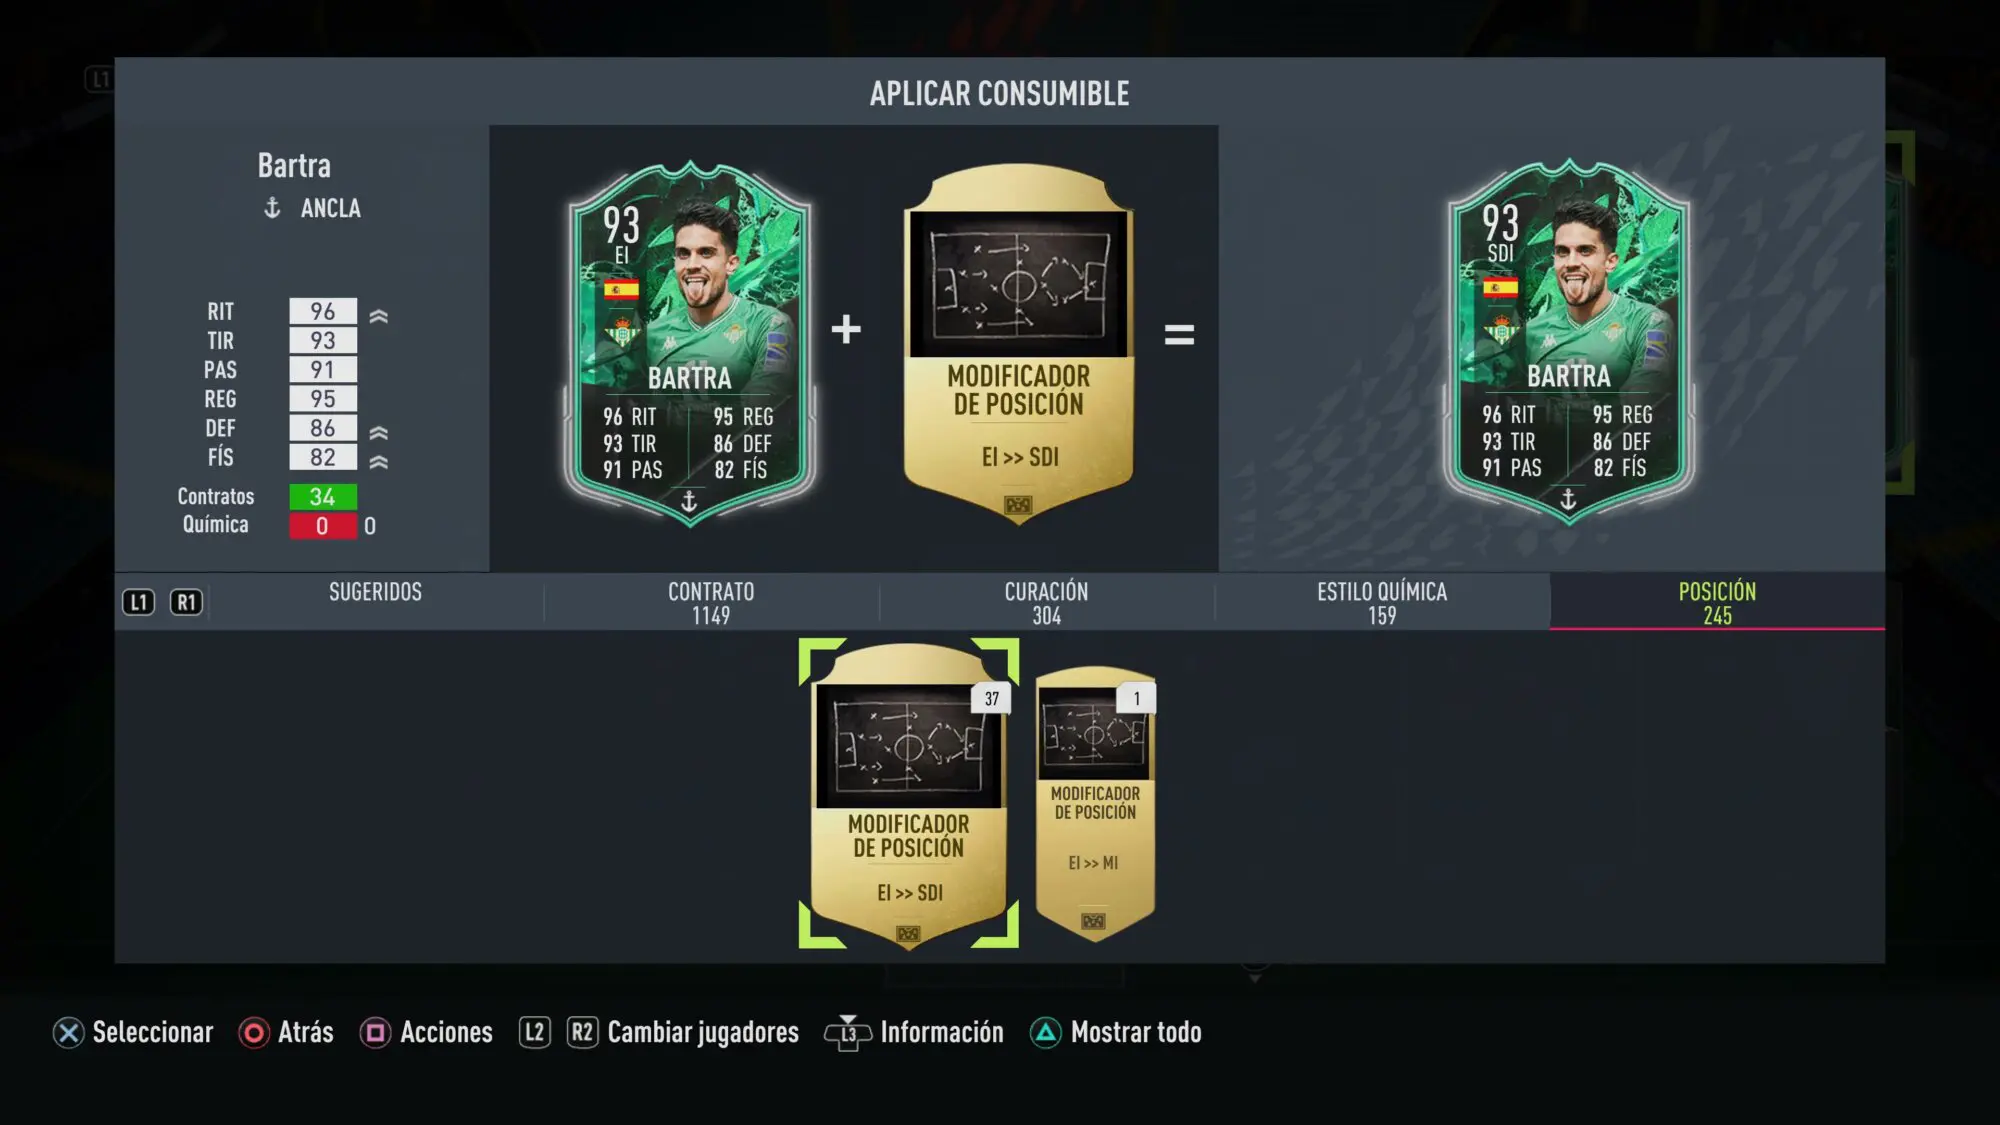Select the EI >> SDI position modifier card
2000x1125 pixels.
click(908, 794)
